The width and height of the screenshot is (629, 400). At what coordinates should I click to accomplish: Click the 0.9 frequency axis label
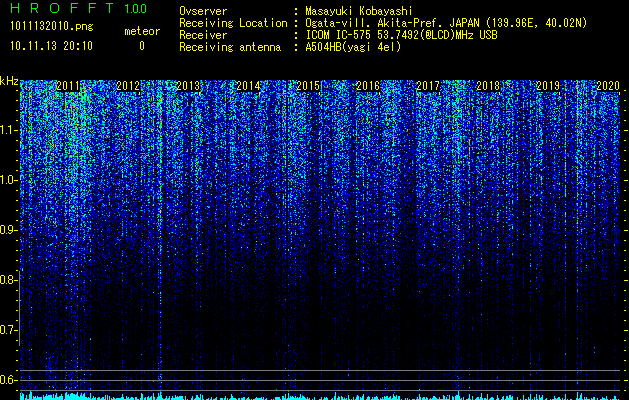coord(8,230)
